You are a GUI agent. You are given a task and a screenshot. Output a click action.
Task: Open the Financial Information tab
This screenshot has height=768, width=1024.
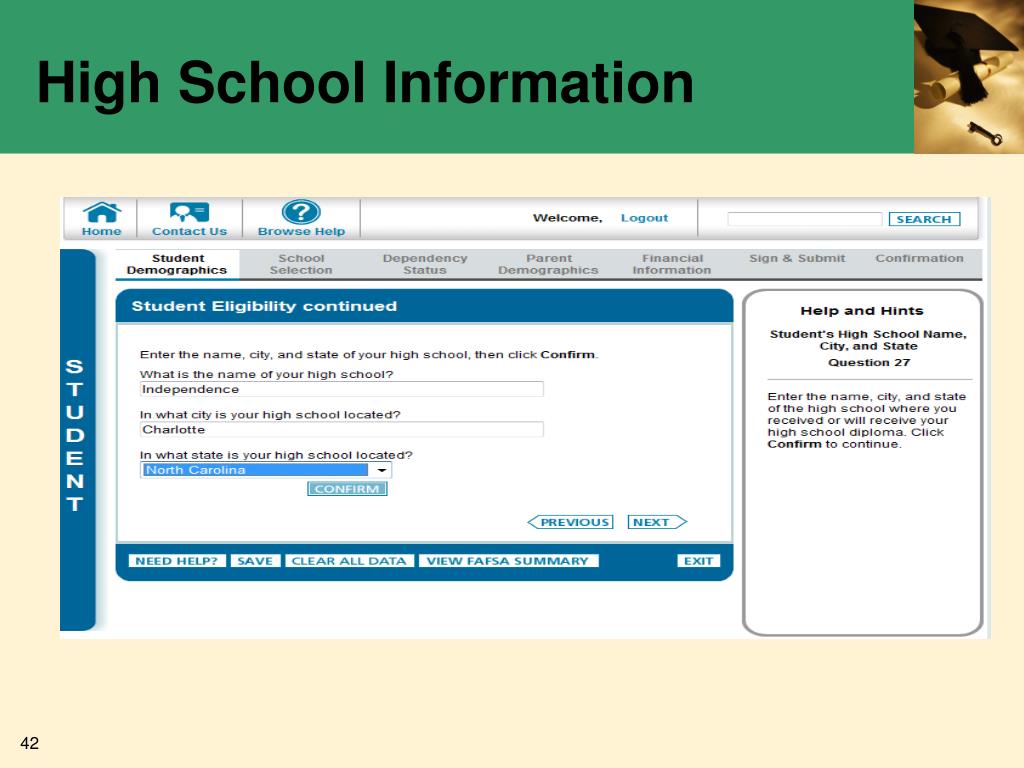point(672,264)
